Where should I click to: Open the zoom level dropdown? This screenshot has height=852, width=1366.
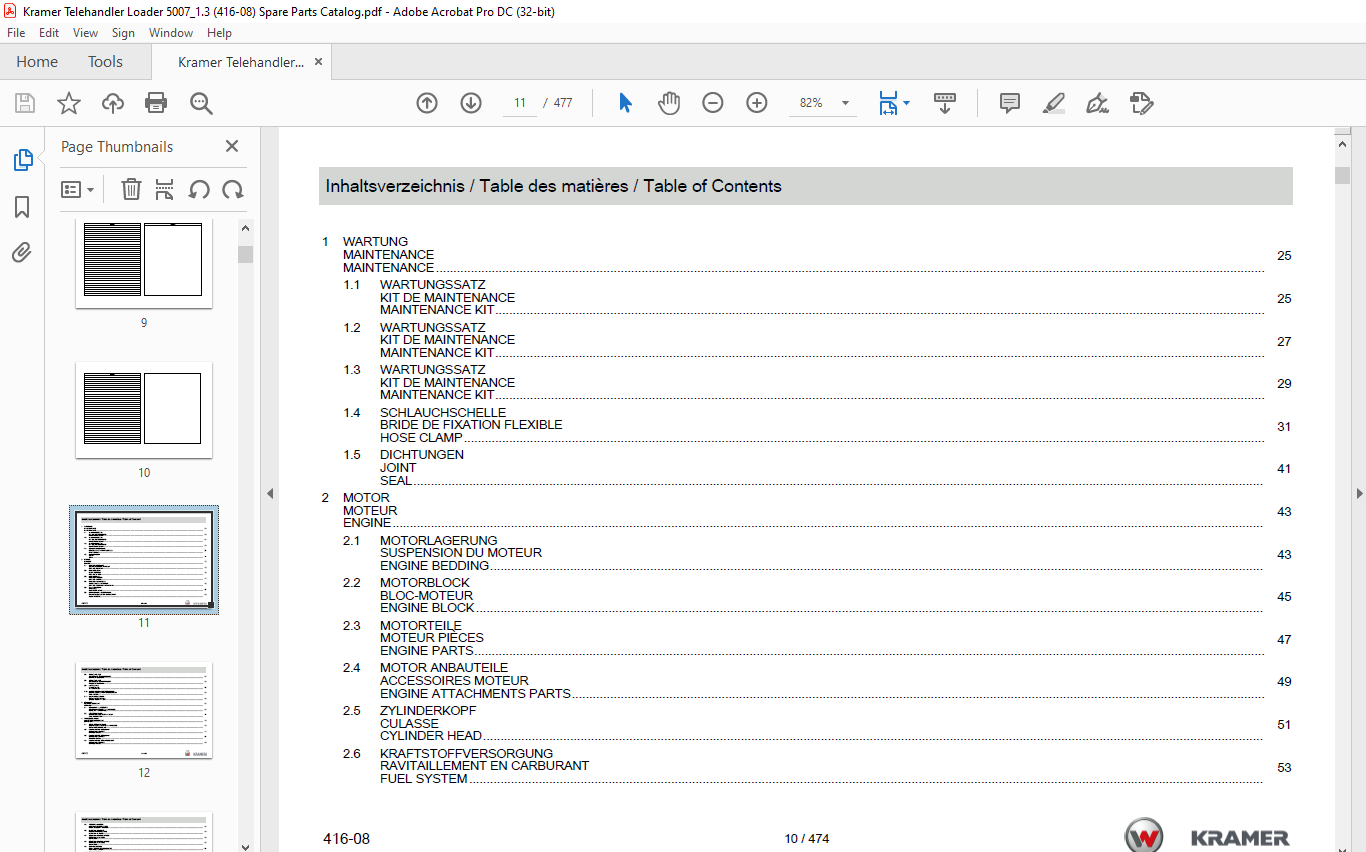click(845, 103)
